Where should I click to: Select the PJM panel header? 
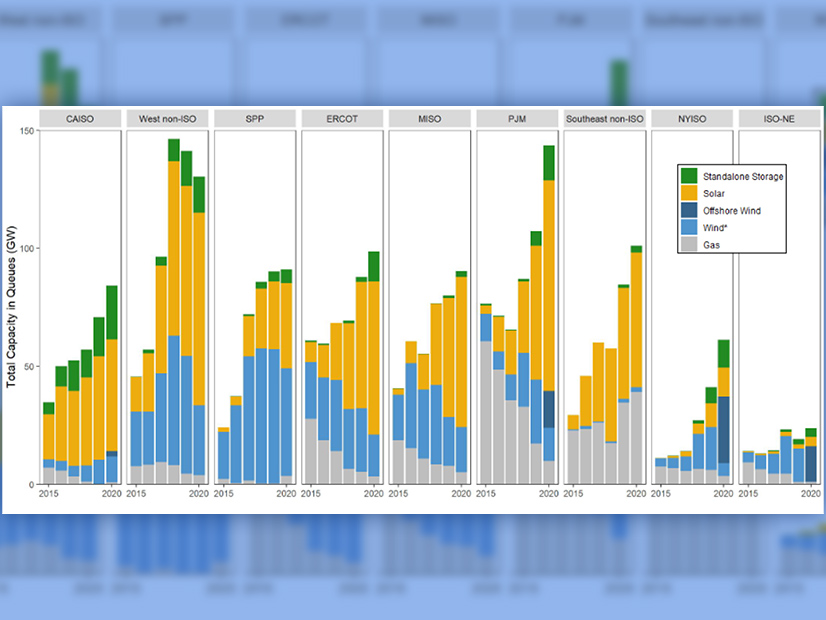(x=515, y=118)
